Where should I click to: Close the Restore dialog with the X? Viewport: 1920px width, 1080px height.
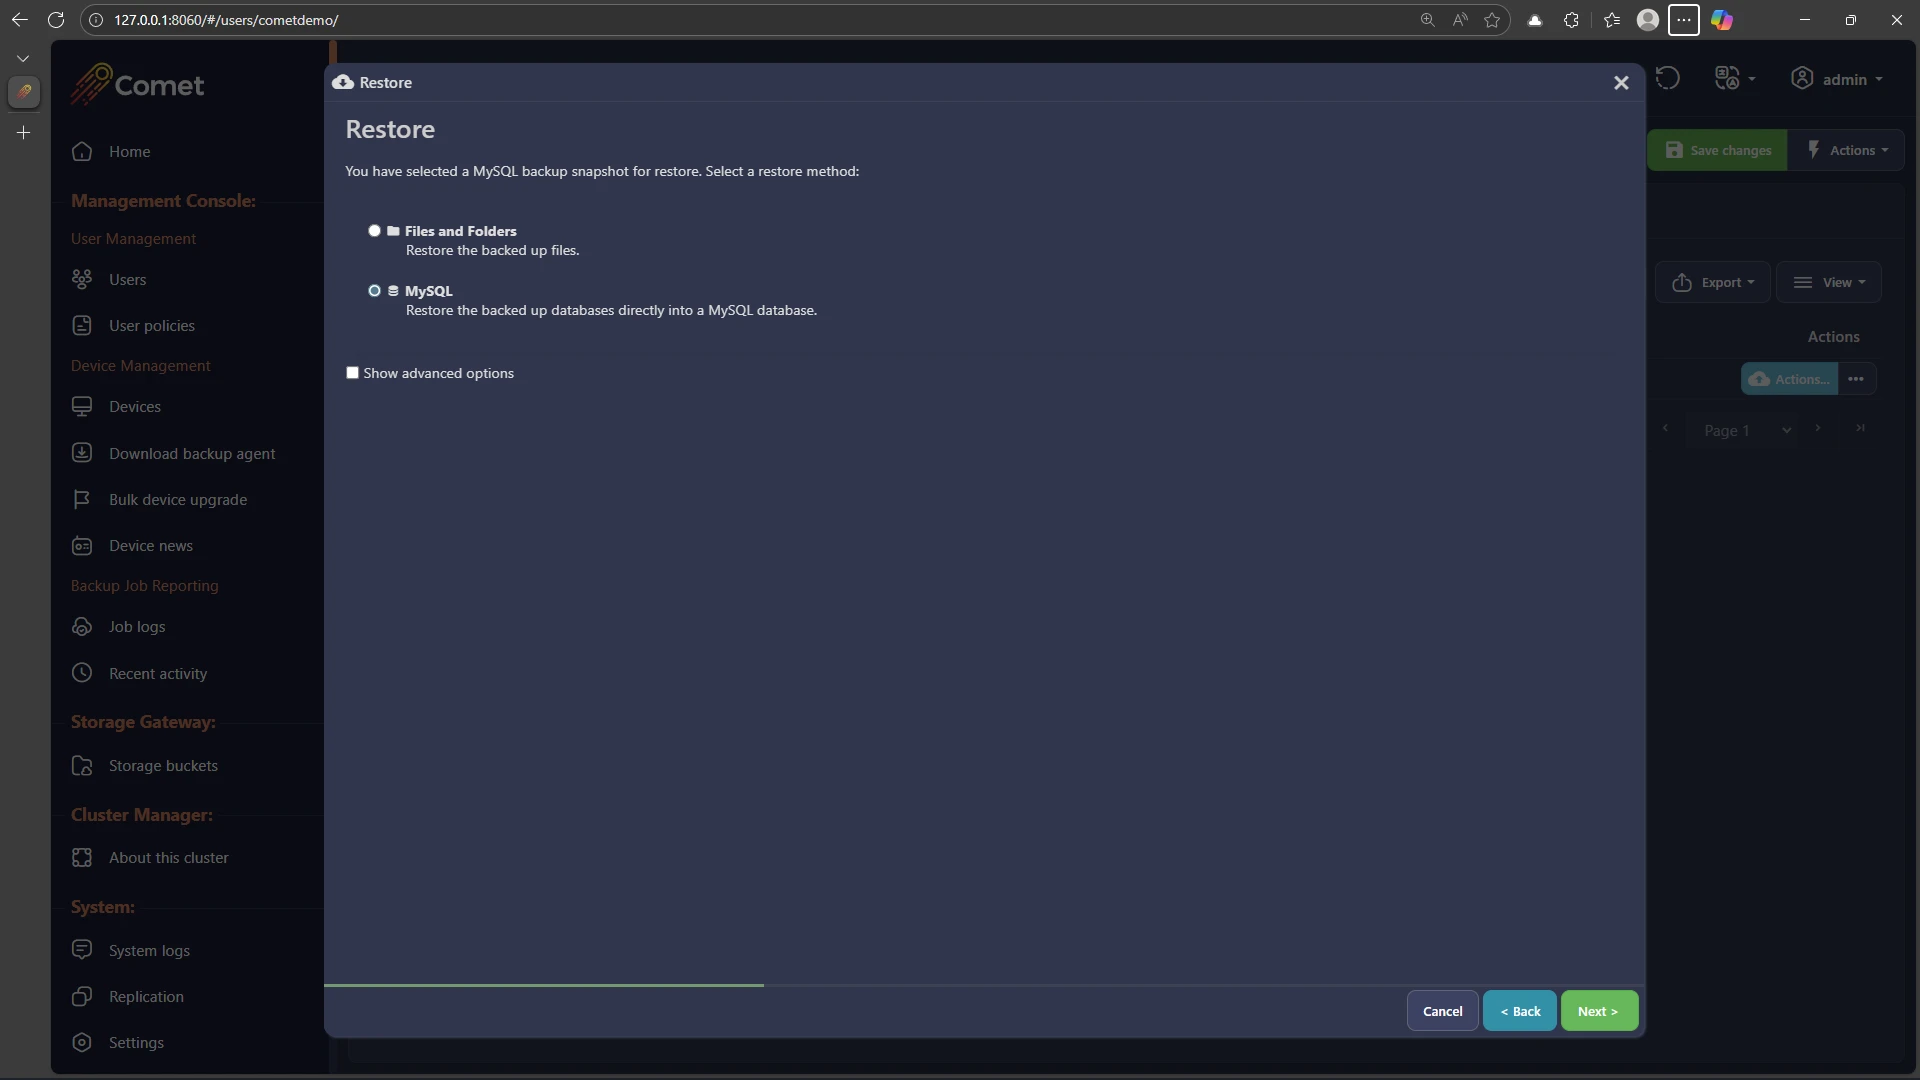[x=1621, y=83]
